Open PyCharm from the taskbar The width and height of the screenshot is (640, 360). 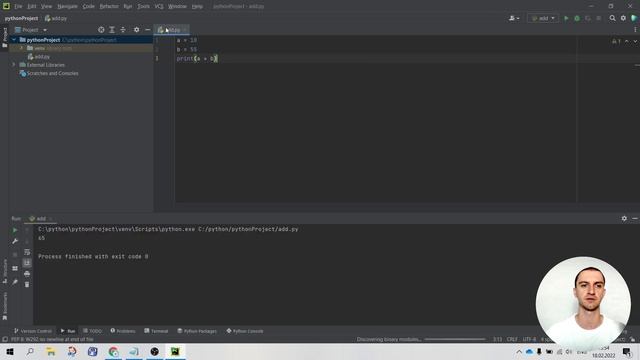coord(175,351)
